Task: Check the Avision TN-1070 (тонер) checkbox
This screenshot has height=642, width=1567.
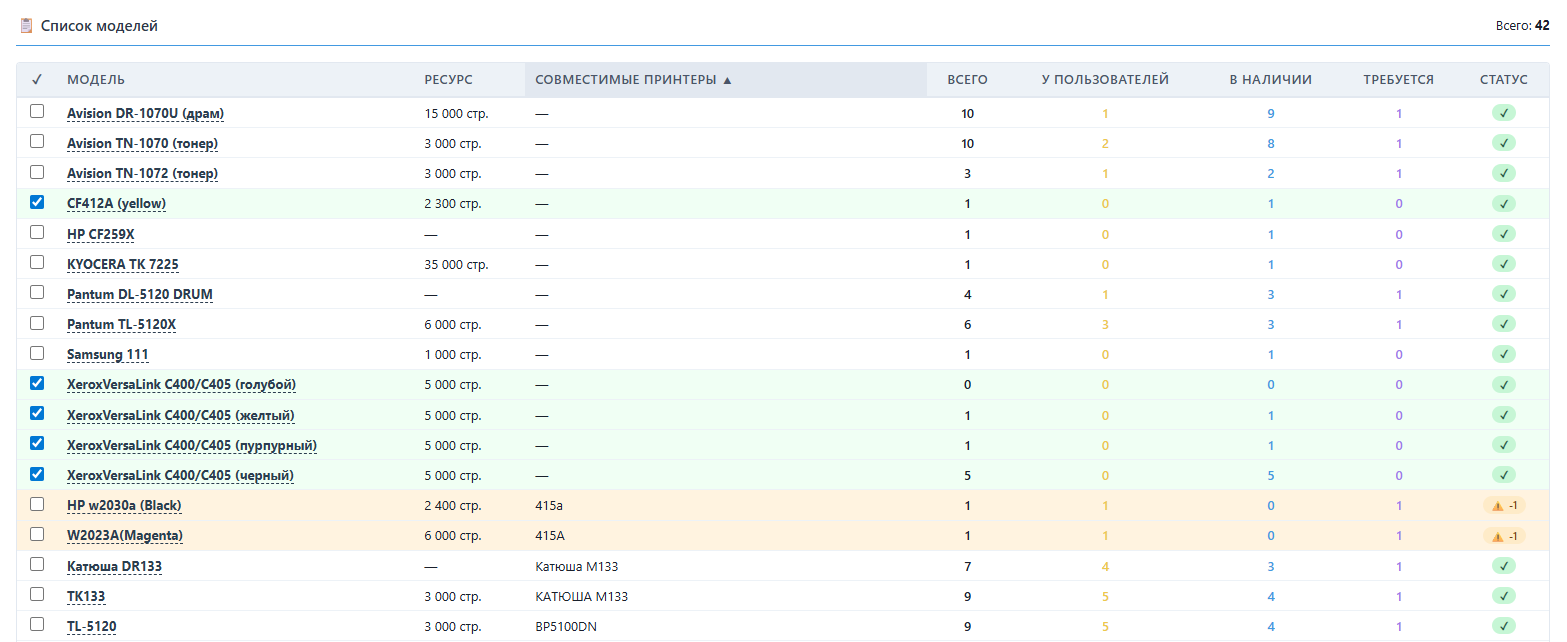Action: tap(37, 142)
